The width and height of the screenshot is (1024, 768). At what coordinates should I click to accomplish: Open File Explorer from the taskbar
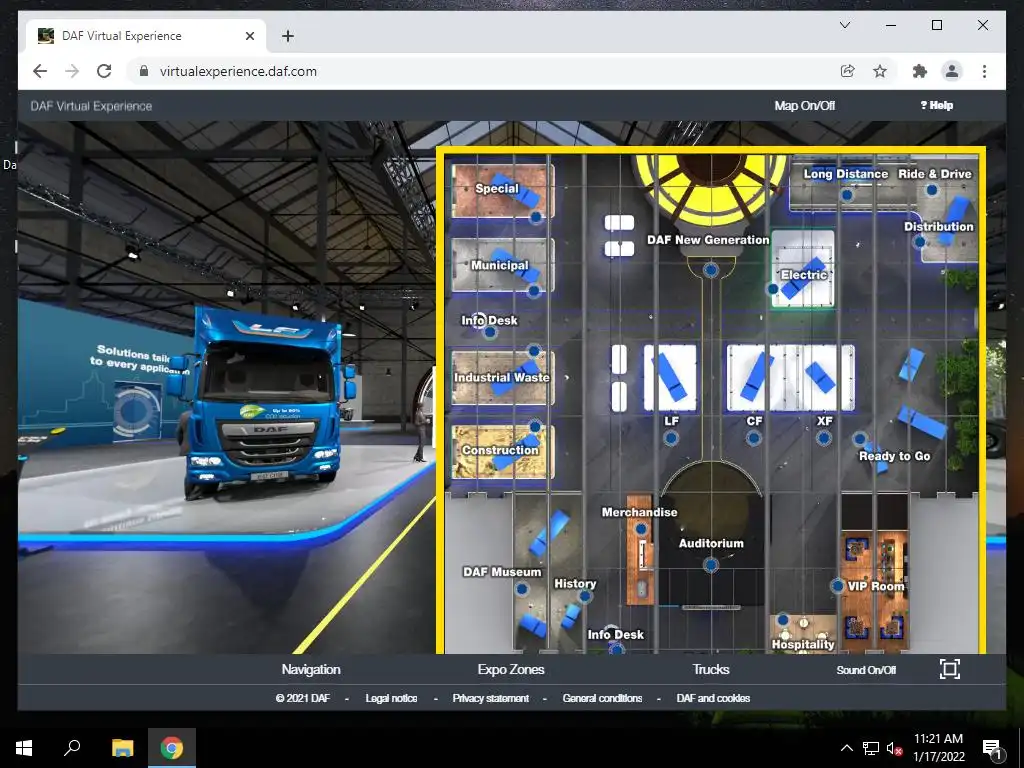(x=122, y=748)
